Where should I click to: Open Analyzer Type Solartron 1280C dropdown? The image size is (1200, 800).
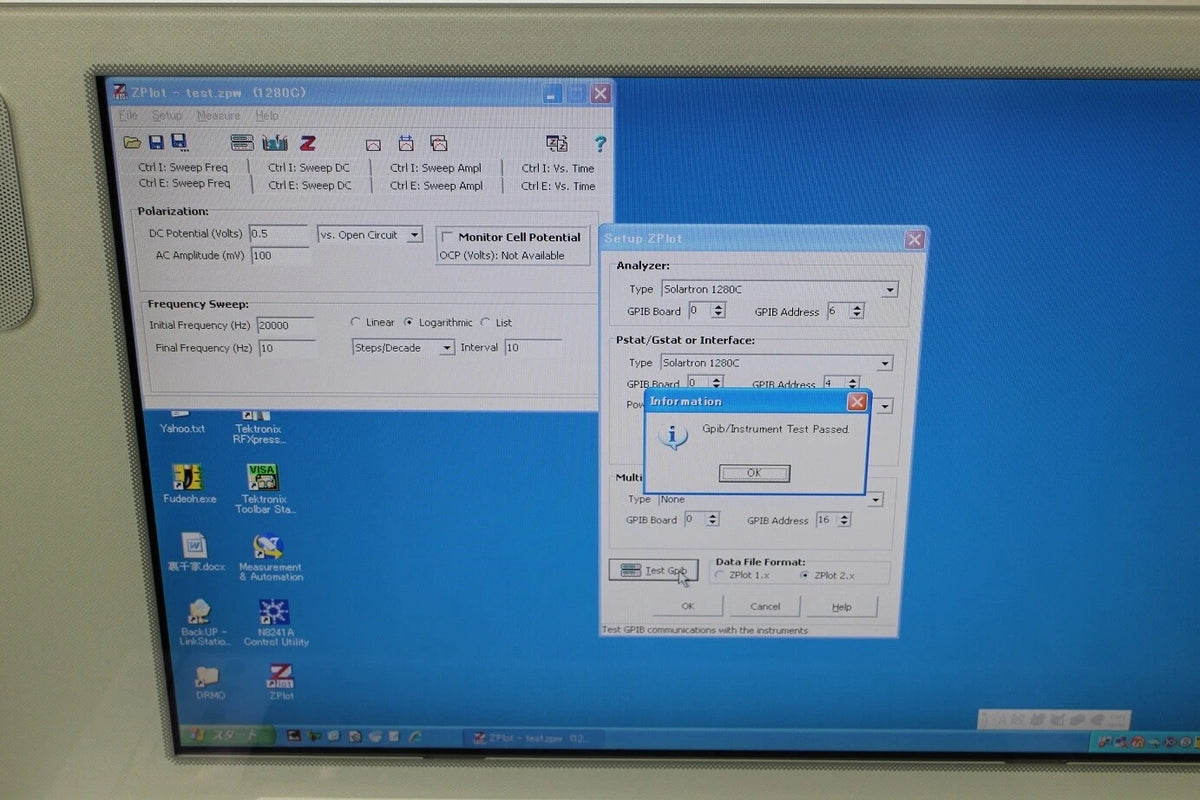click(x=778, y=289)
